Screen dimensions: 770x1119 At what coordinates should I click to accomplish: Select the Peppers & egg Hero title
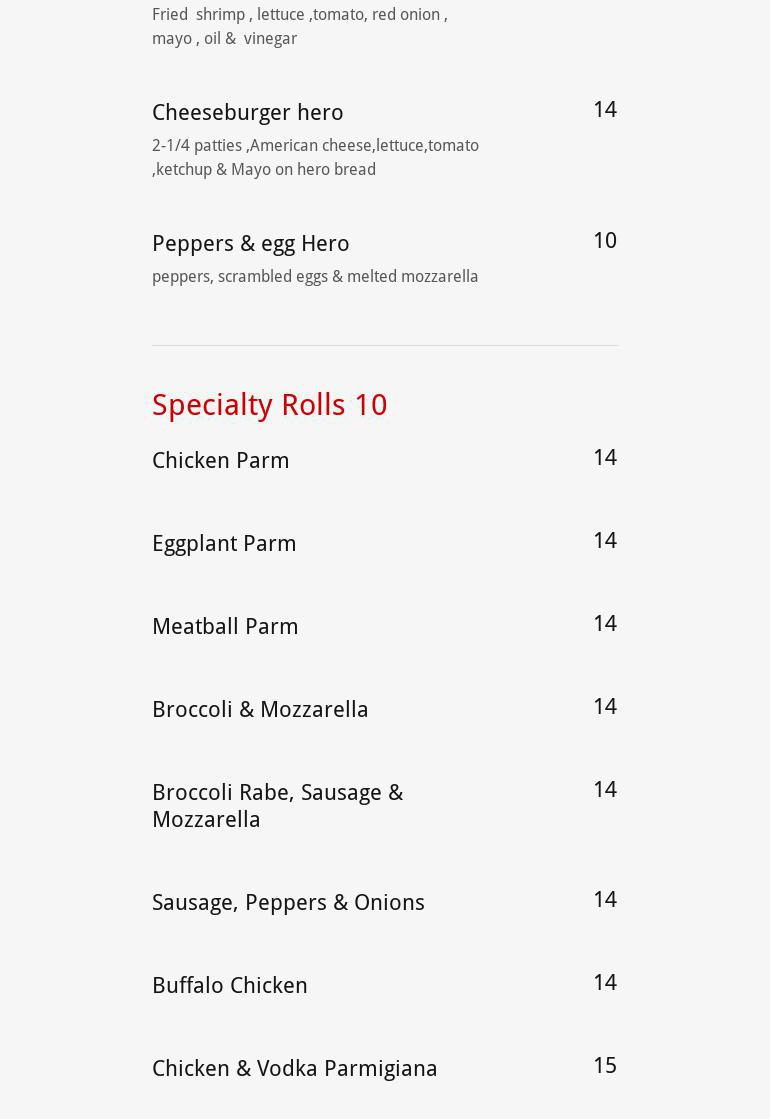pos(250,243)
